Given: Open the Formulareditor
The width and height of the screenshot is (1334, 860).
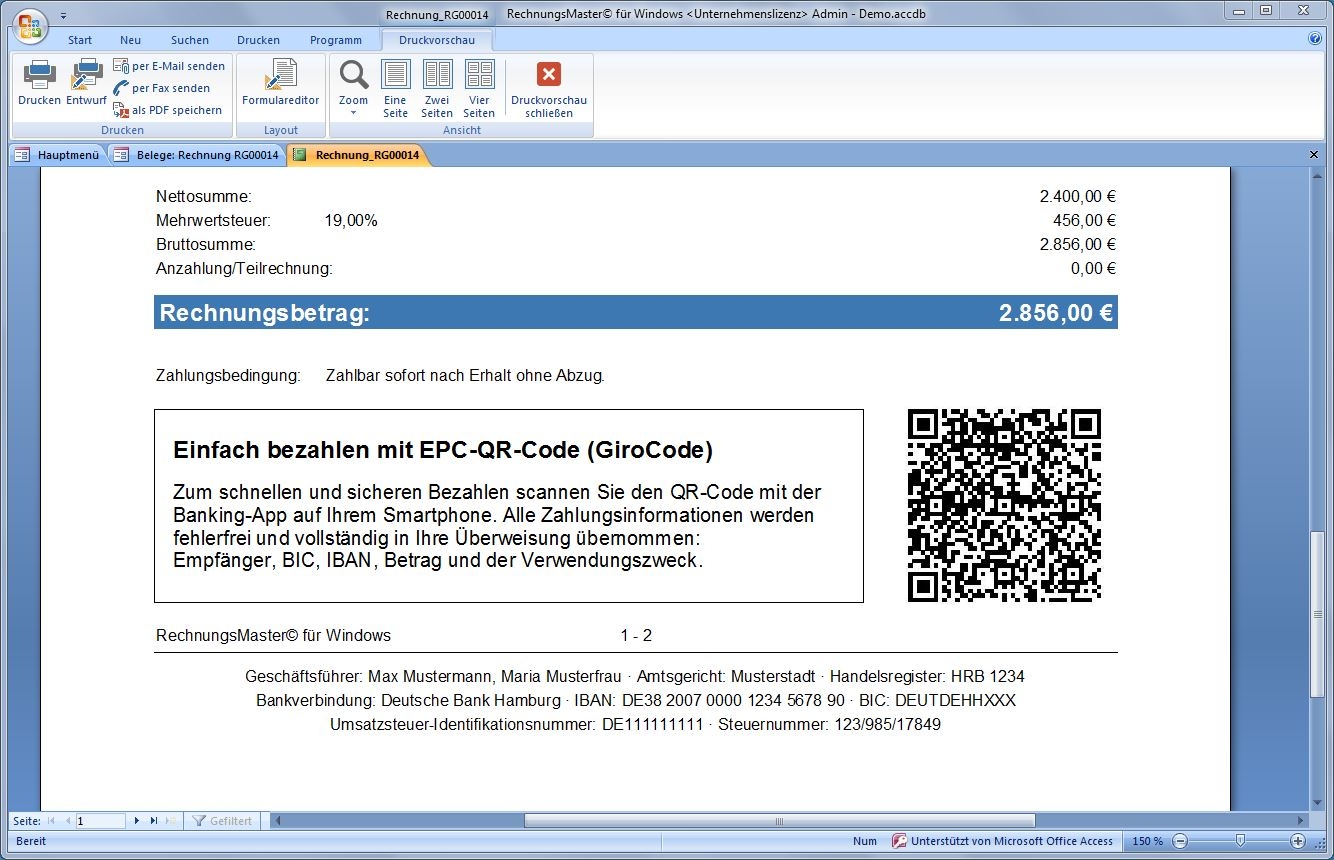Looking at the screenshot, I should (281, 83).
